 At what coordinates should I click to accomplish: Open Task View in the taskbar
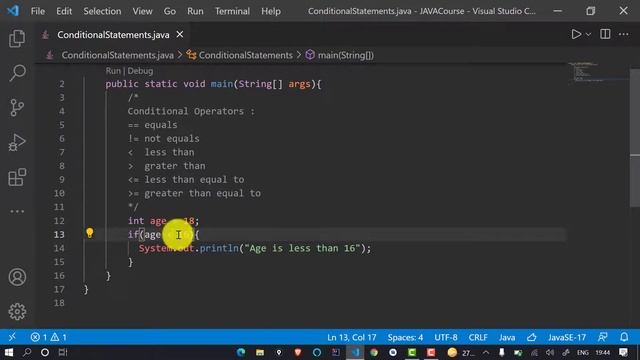[x=63, y=352]
